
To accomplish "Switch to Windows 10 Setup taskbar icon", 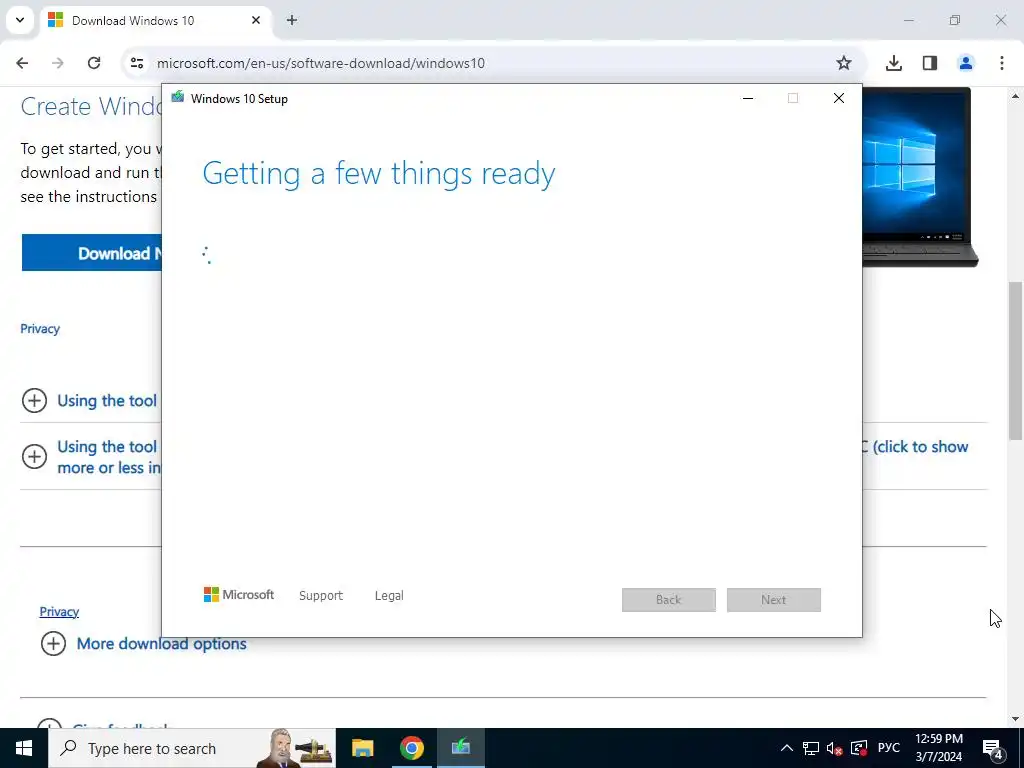I will (x=461, y=748).
